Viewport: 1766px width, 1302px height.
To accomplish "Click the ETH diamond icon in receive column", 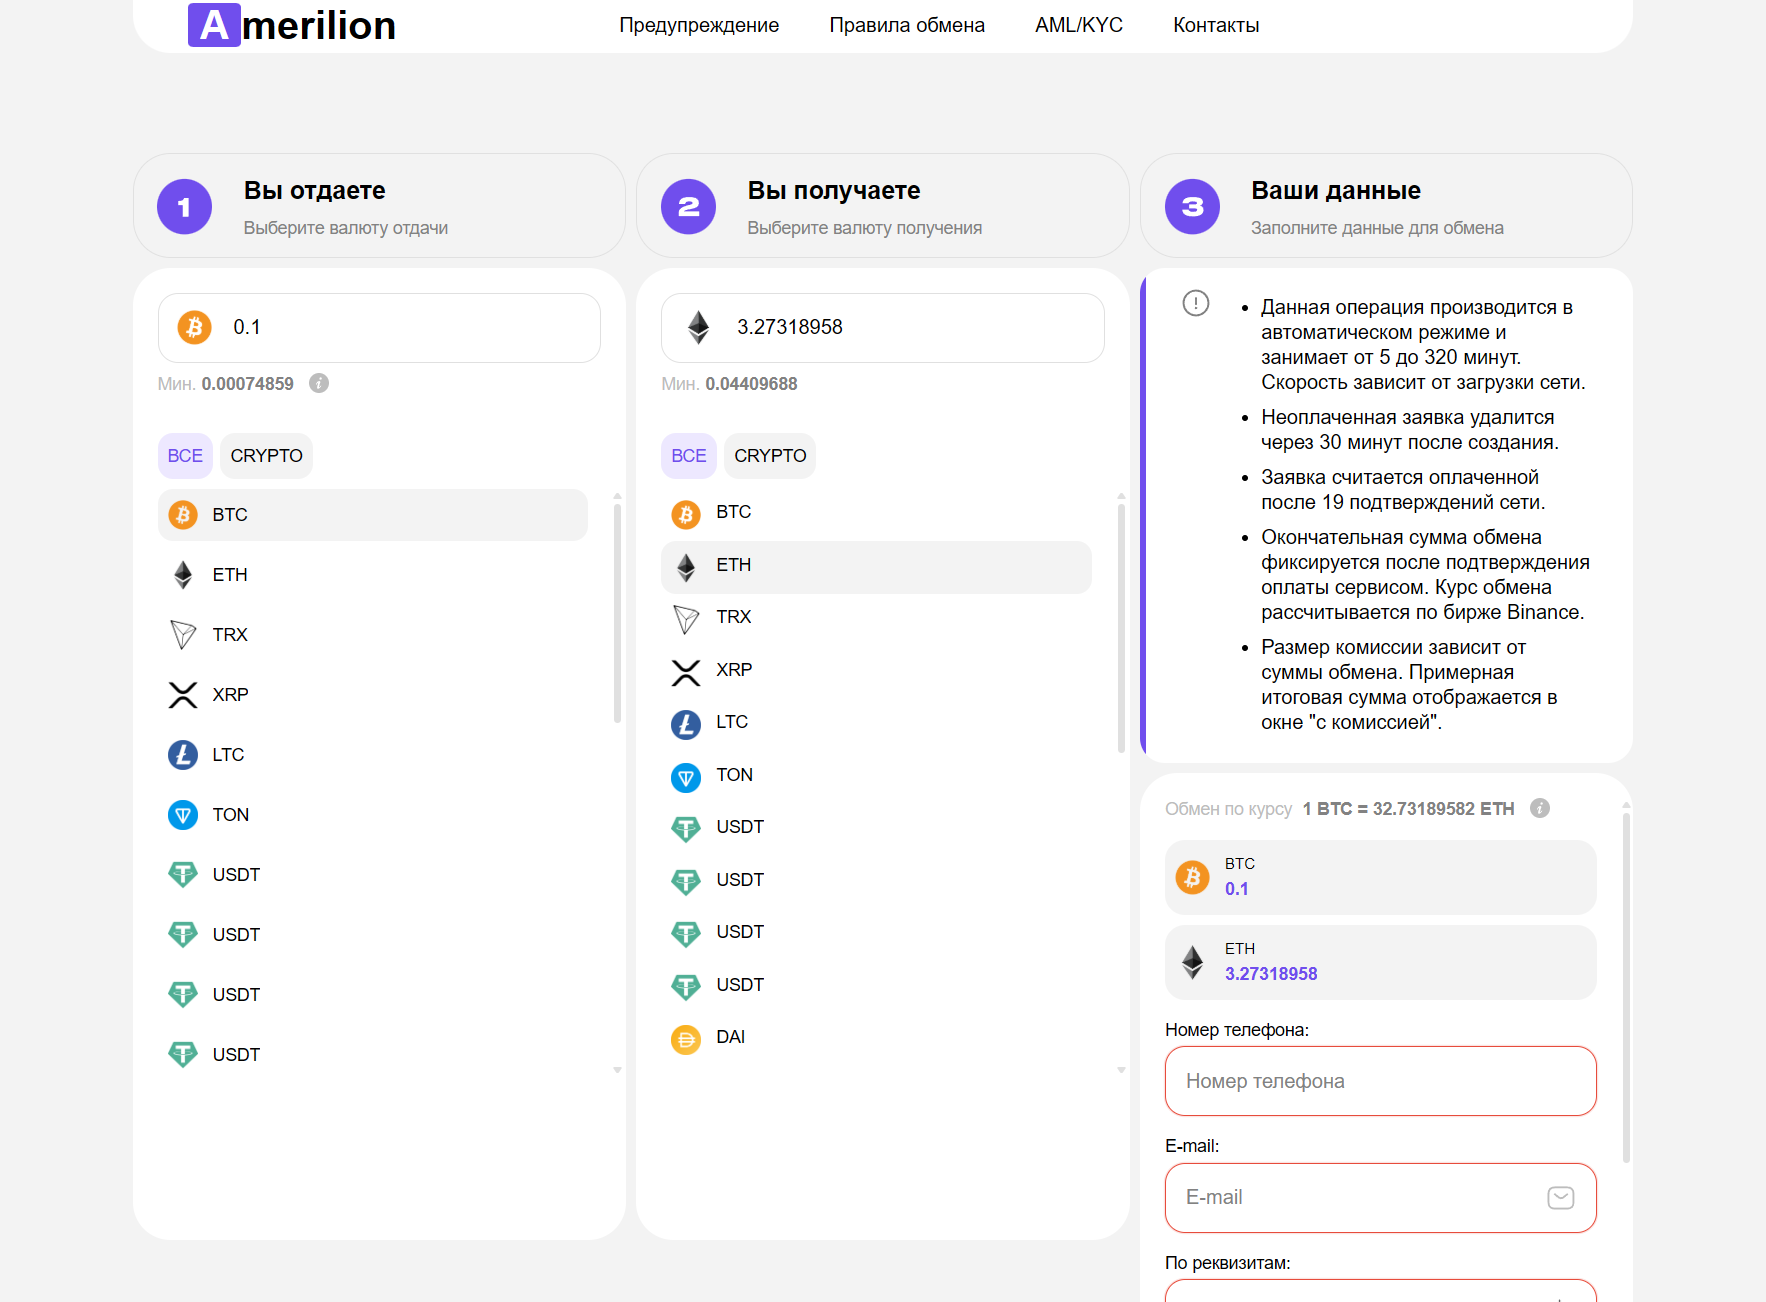I will click(x=686, y=565).
